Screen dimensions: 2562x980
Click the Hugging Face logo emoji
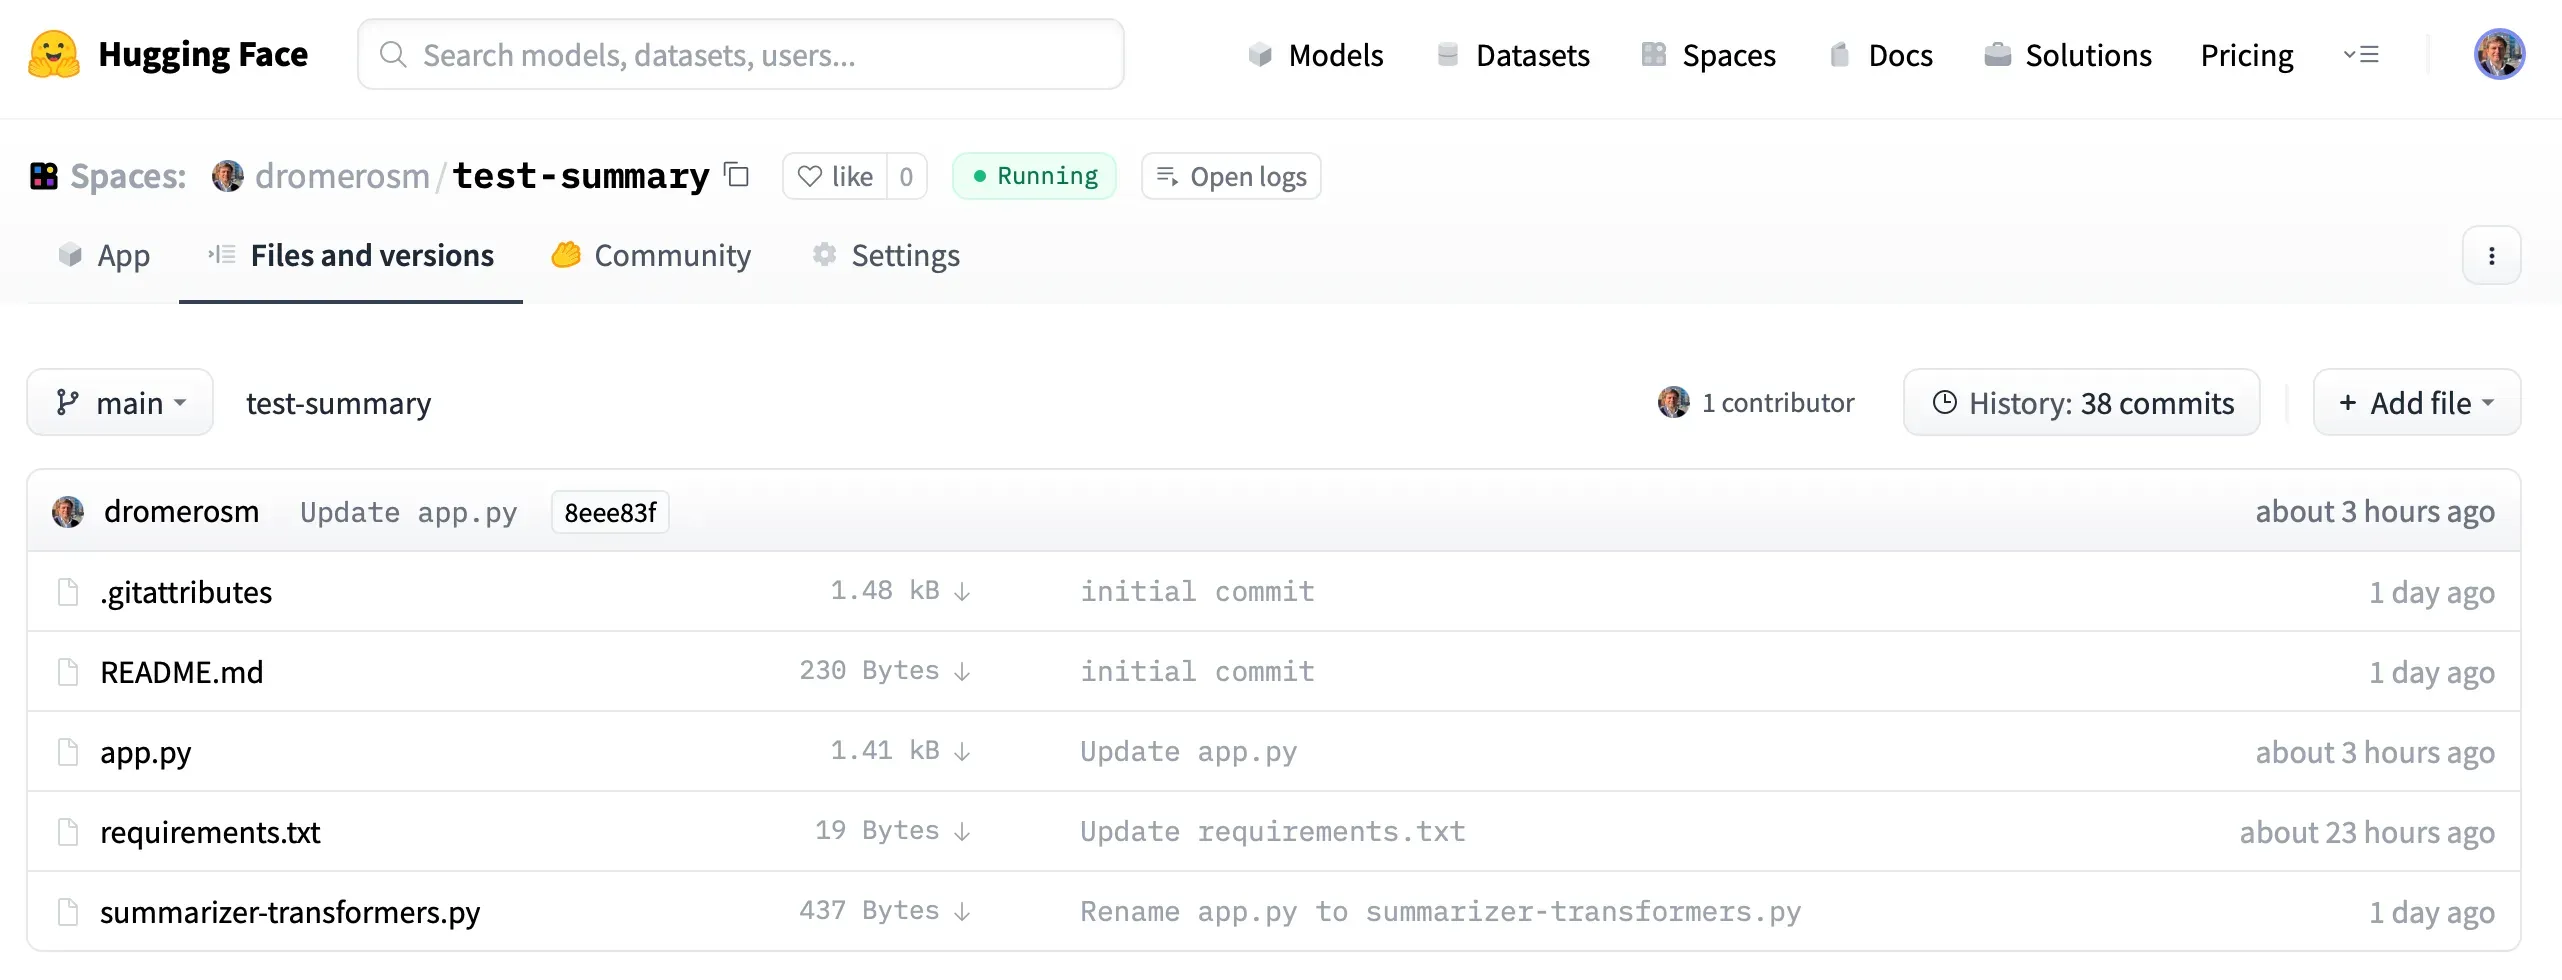click(x=53, y=54)
